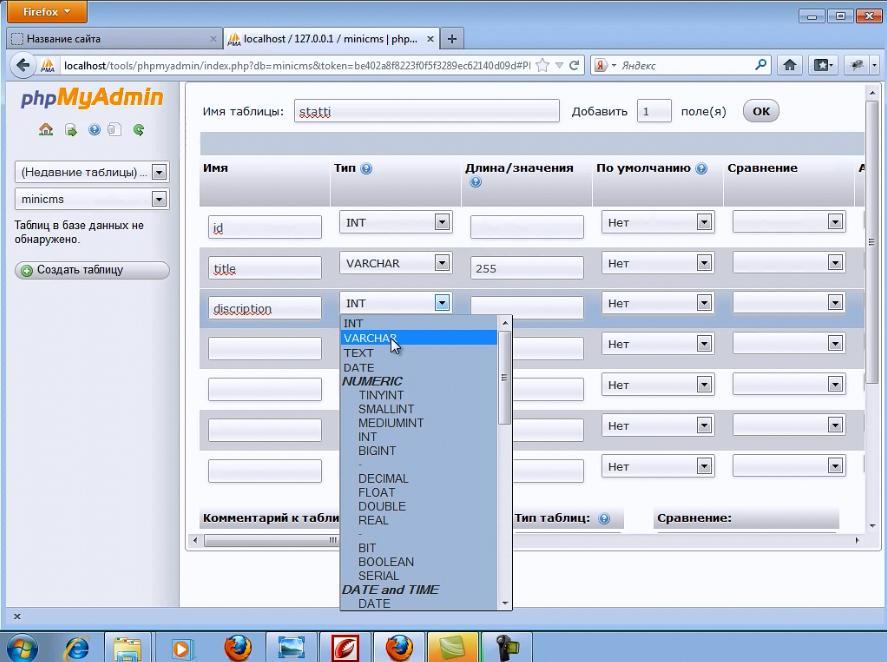This screenshot has height=662, width=887.
Task: Click the Имя таблицы input field
Action: coord(426,112)
